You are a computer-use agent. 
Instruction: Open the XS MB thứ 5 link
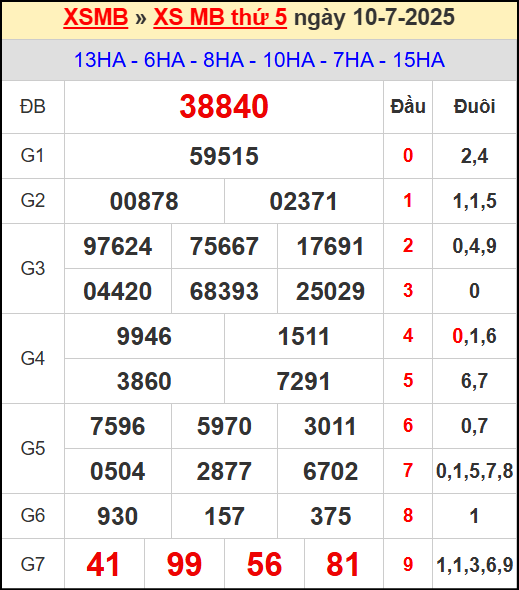click(220, 17)
